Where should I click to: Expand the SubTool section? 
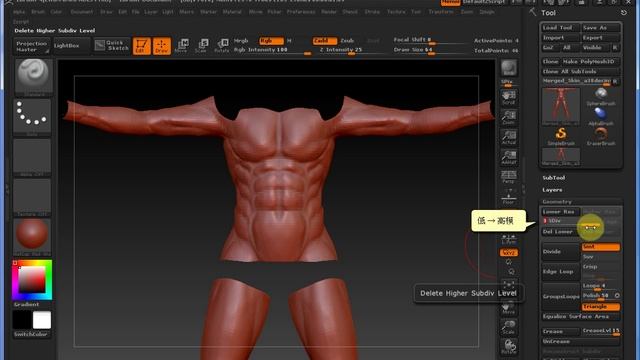[554, 178]
